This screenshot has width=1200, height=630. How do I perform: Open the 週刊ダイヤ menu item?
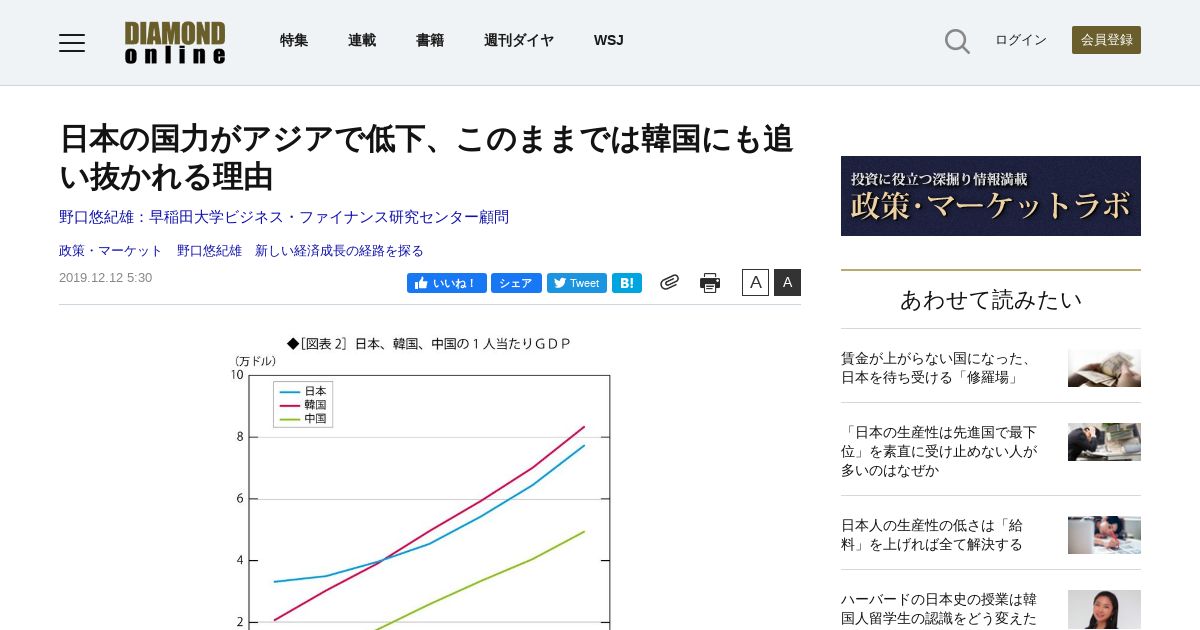[519, 40]
